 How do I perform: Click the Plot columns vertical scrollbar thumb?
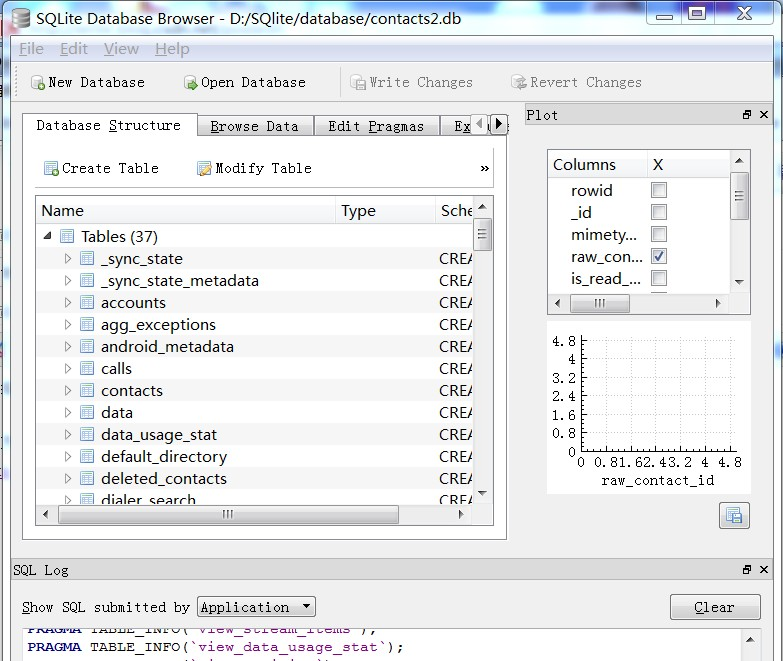click(x=740, y=196)
